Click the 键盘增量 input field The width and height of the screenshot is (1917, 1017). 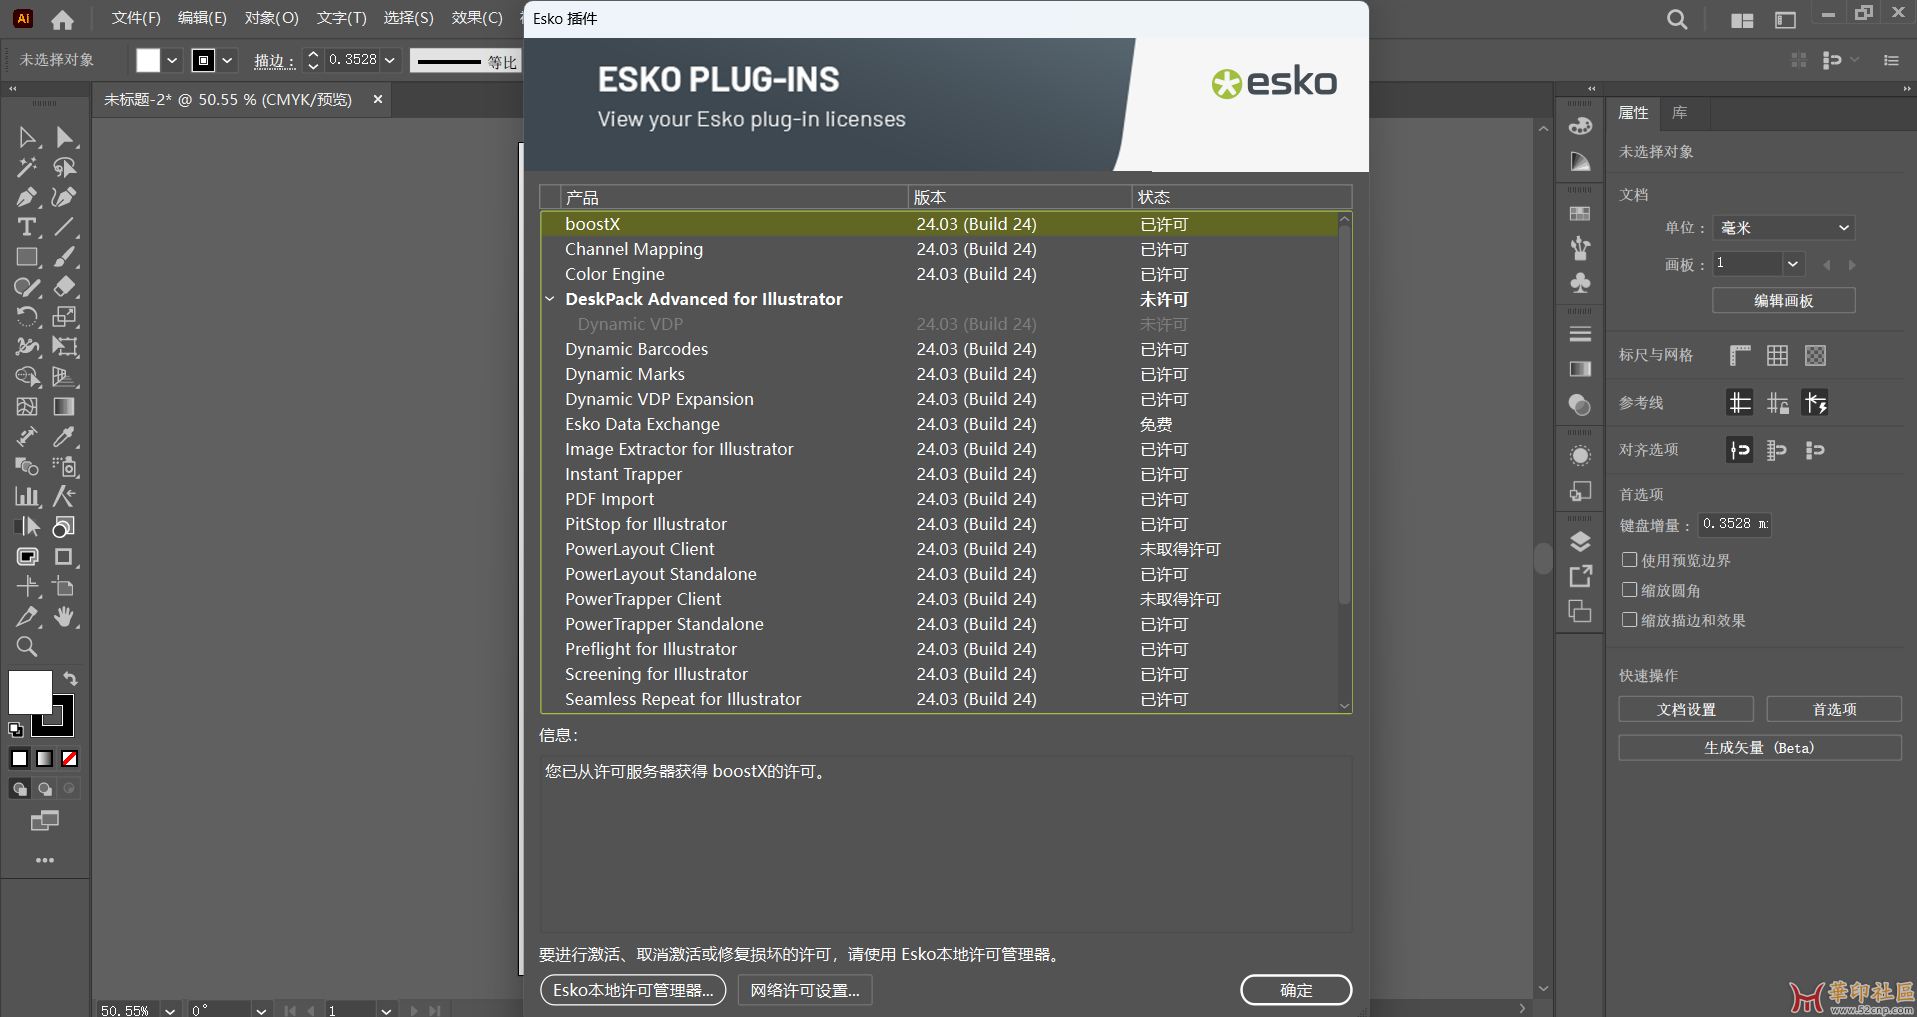pos(1735,524)
